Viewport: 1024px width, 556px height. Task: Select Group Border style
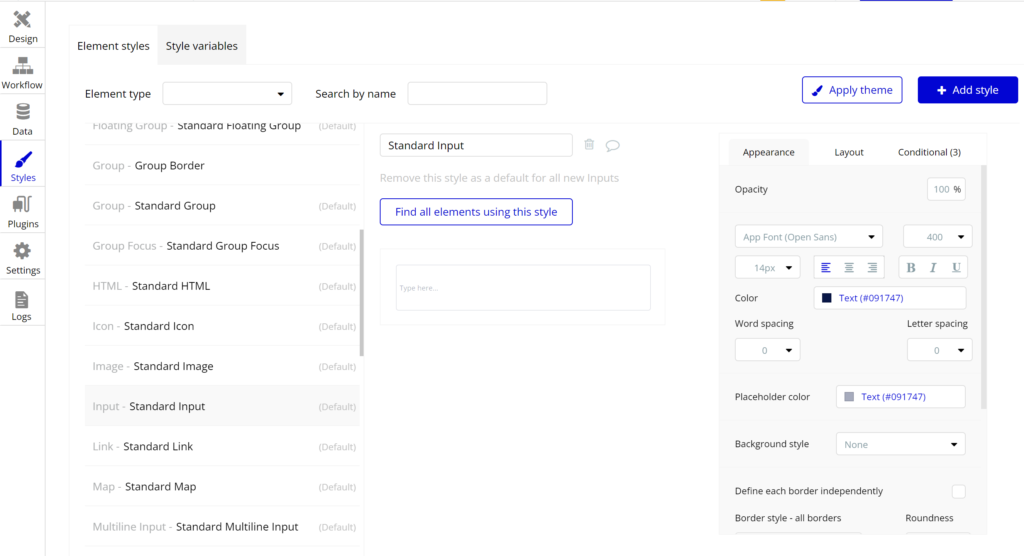click(222, 165)
